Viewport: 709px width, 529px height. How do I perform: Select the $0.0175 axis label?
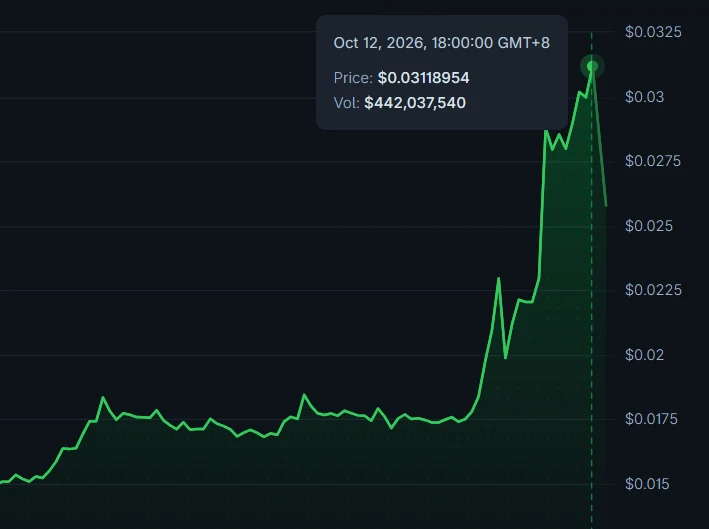click(x=651, y=419)
